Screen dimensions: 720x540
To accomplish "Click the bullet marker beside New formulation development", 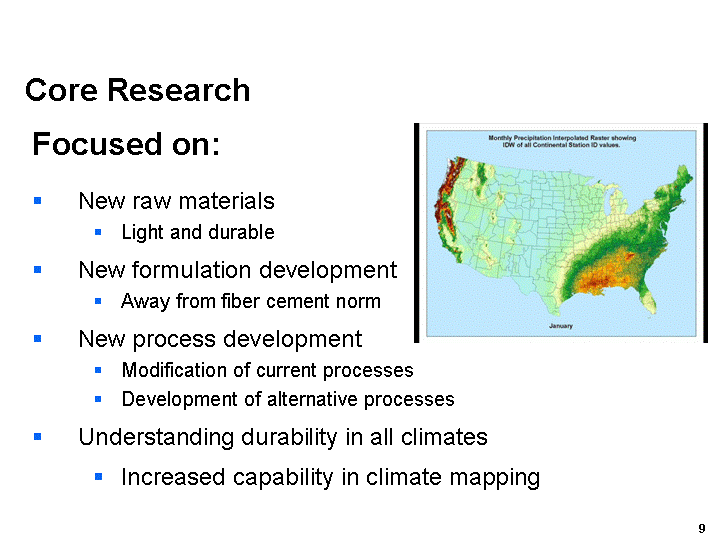I will 38,270.
